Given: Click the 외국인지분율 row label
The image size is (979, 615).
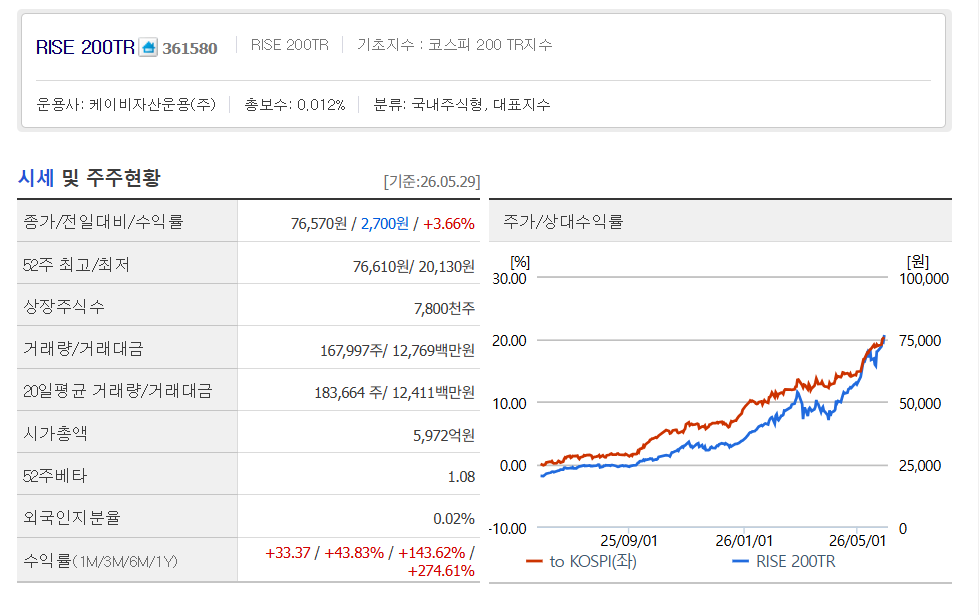Looking at the screenshot, I should tap(72, 518).
